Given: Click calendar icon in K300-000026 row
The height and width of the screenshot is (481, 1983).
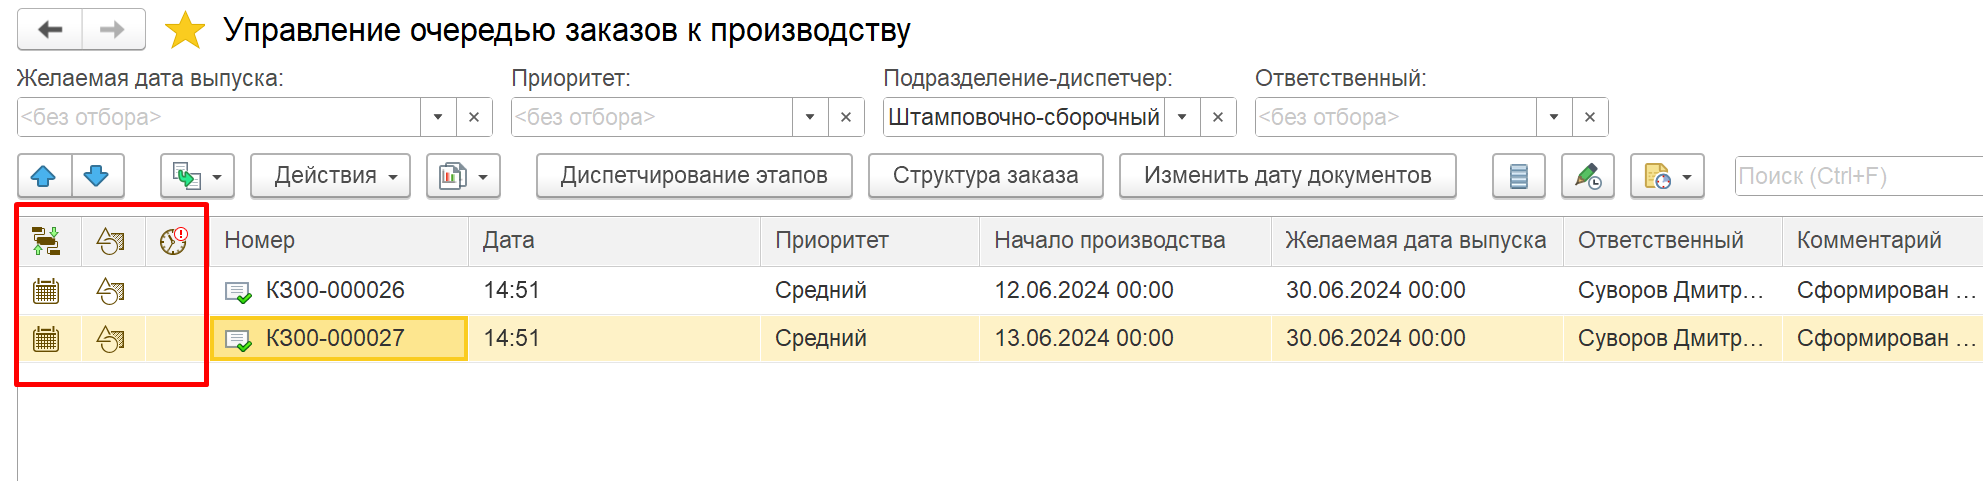Looking at the screenshot, I should 46,291.
